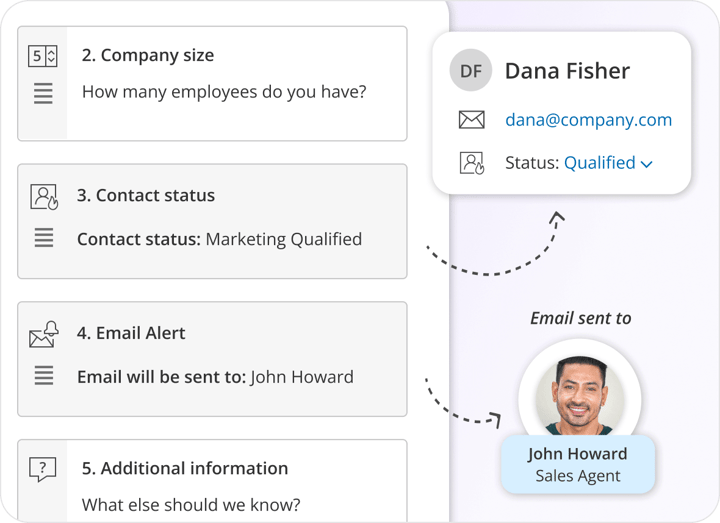The image size is (720, 523).
Task: Click the drag handle in the Email Alert card
Action: point(44,377)
